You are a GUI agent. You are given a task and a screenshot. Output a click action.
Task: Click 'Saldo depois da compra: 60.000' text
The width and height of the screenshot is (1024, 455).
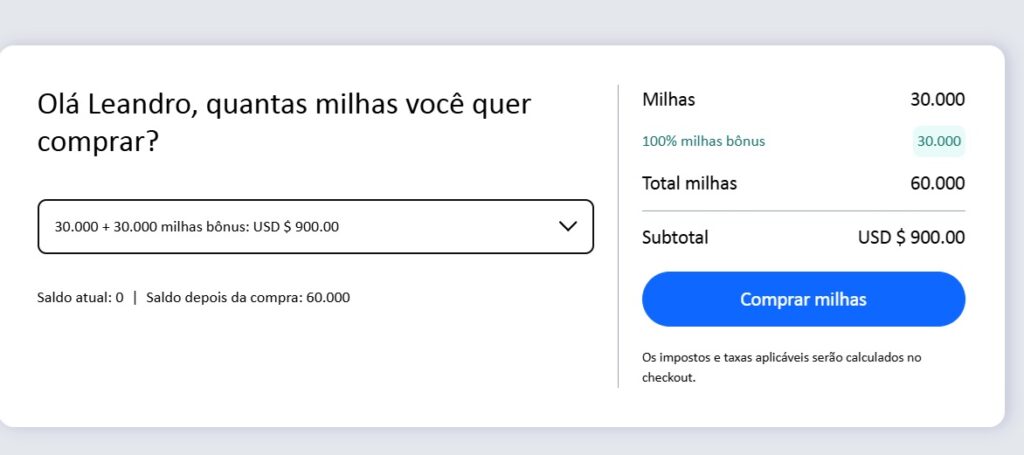(x=248, y=297)
